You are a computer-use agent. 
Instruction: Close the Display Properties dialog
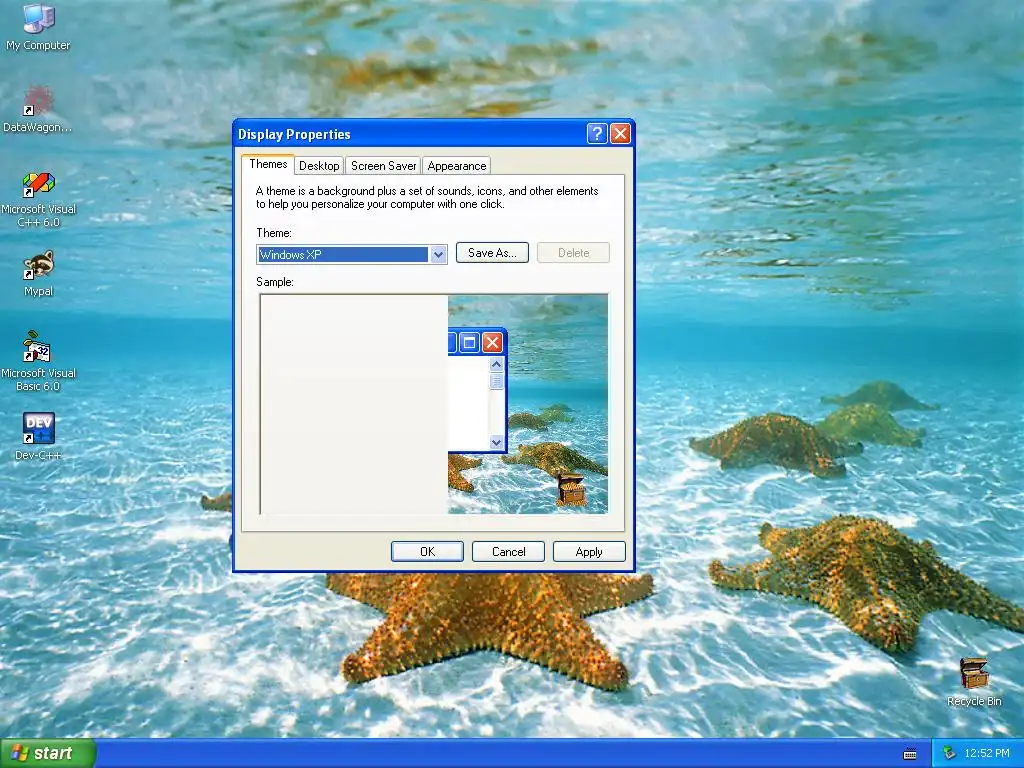620,134
